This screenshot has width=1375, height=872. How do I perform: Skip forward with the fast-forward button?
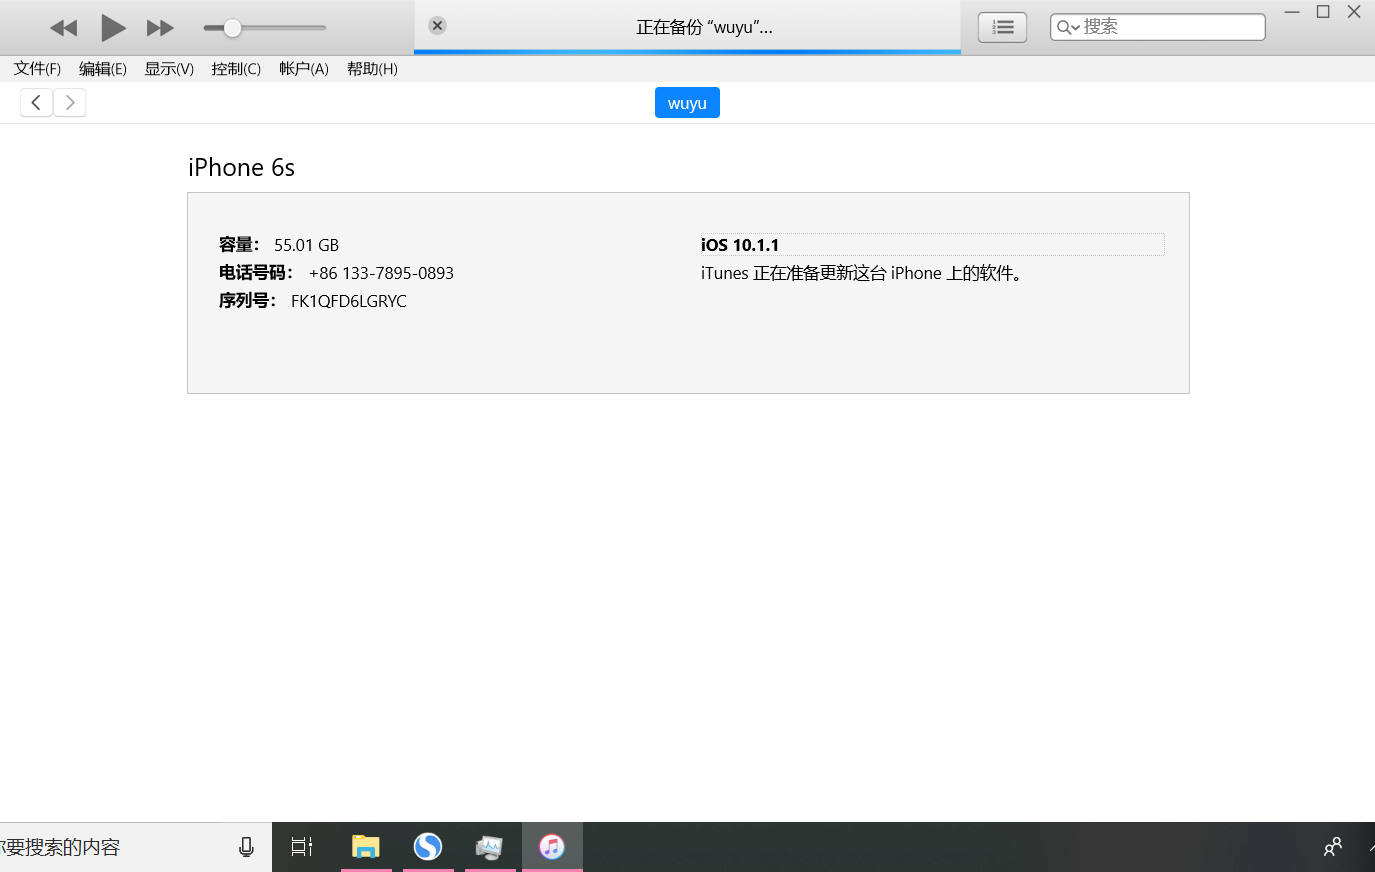click(160, 28)
